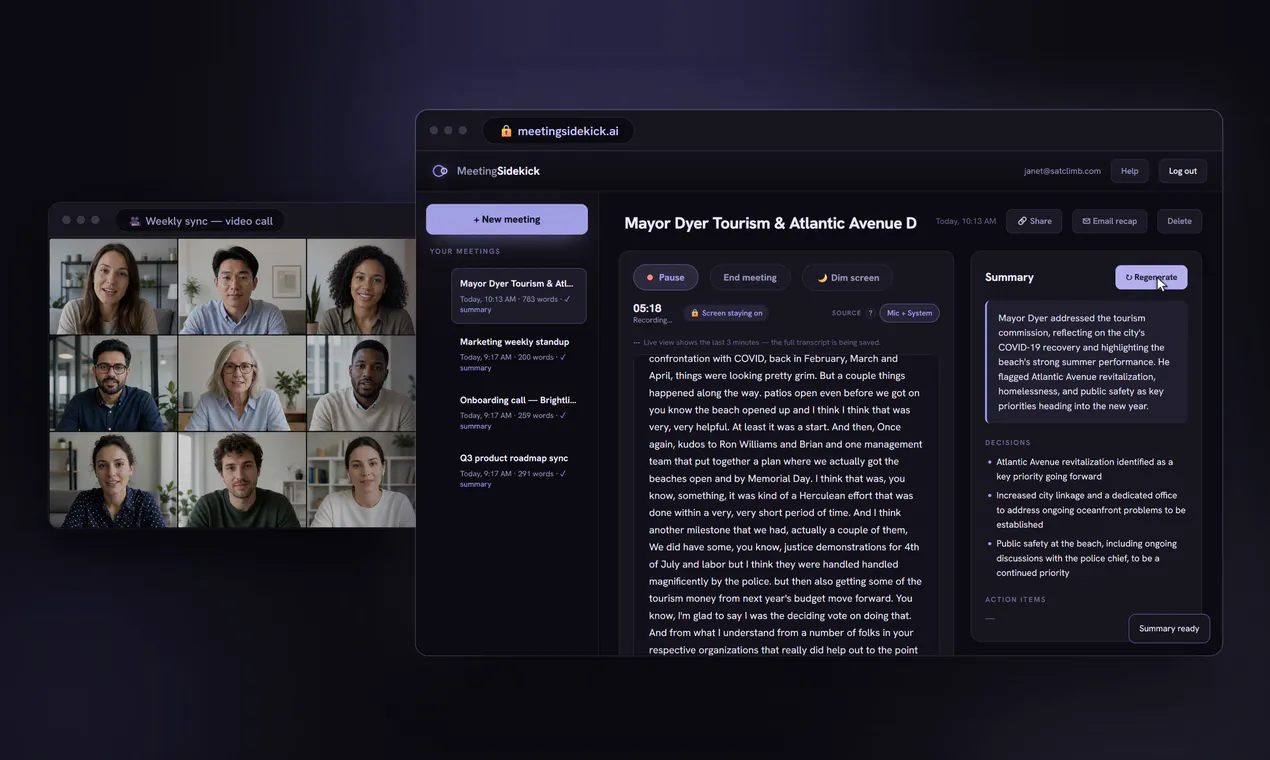Click the Atlantic Avenue revitalization decision bullet
Image resolution: width=1270 pixels, height=760 pixels.
[1085, 469]
